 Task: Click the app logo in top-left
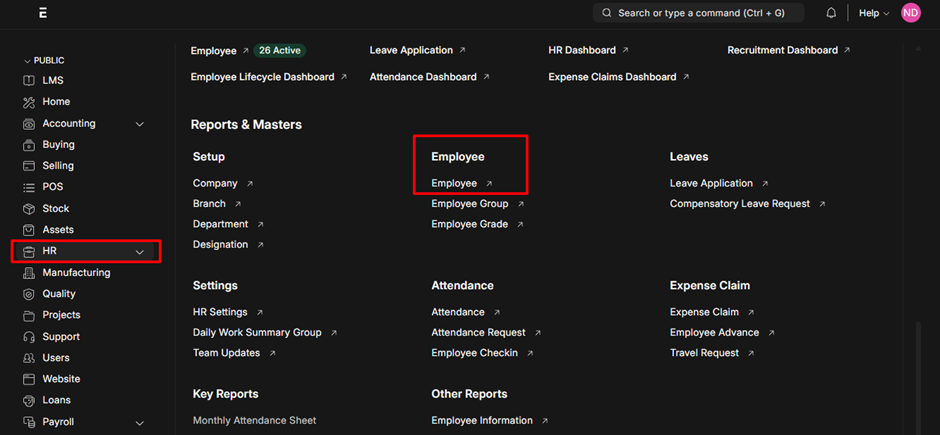pyautogui.click(x=43, y=13)
